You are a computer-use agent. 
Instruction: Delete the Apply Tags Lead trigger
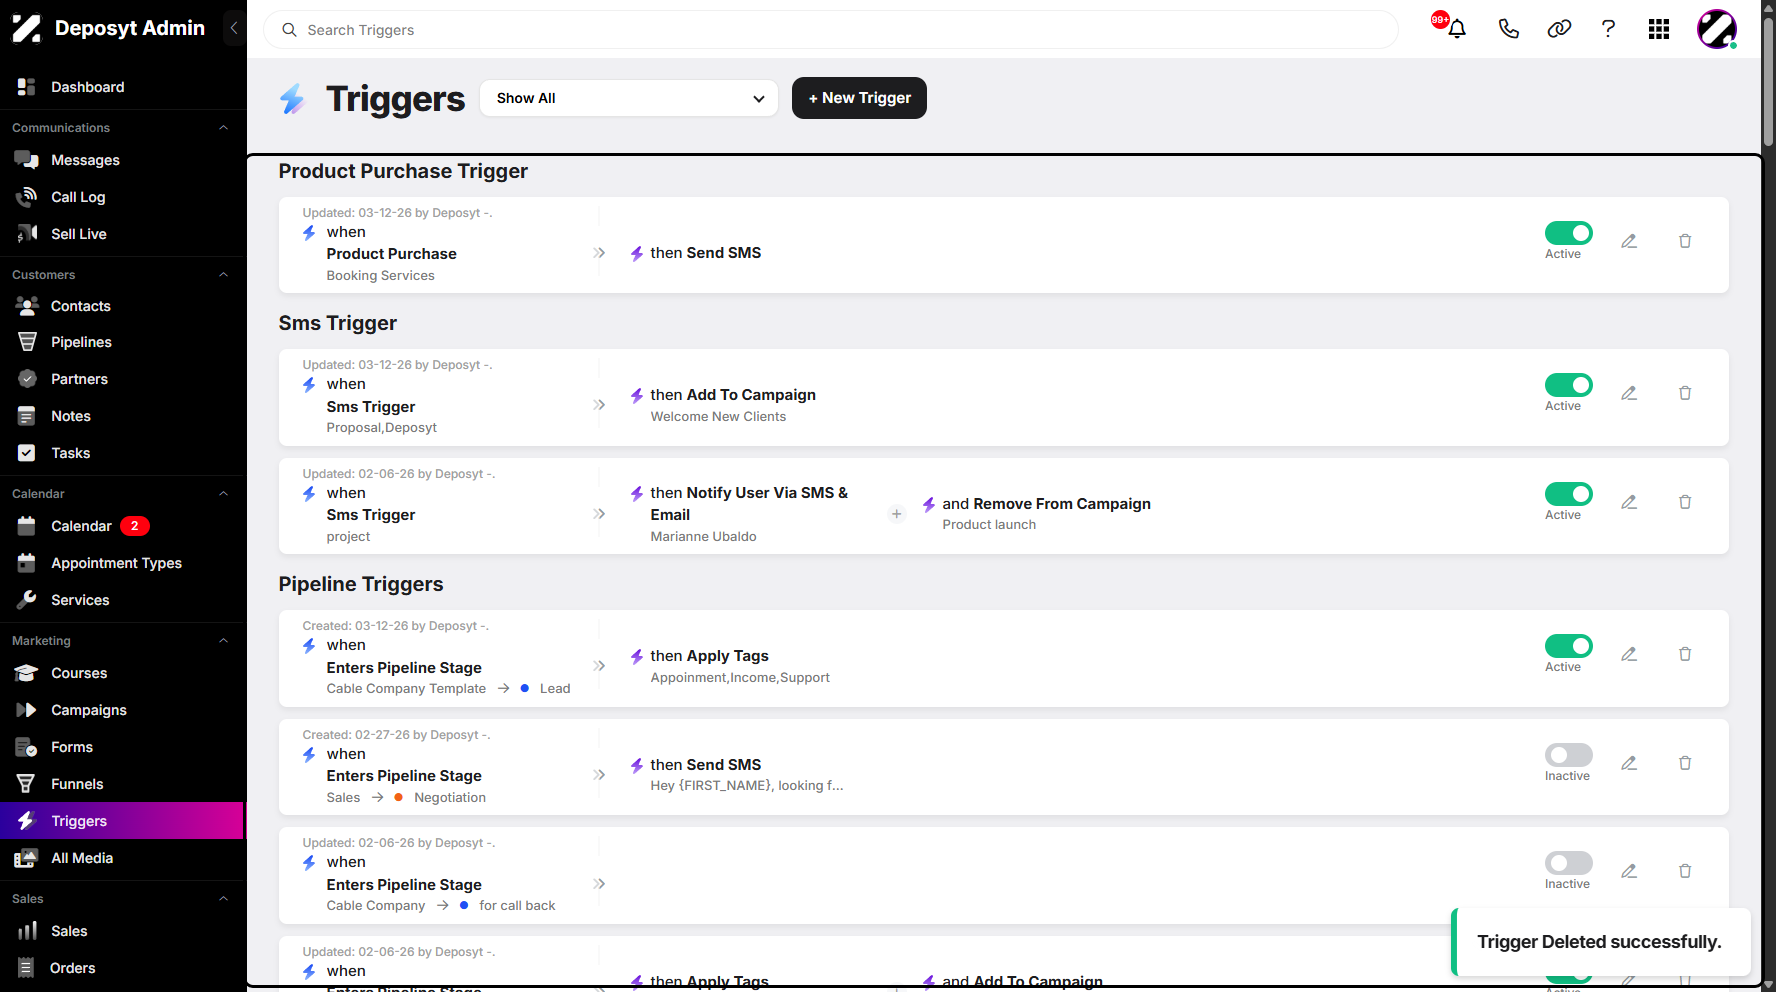tap(1685, 654)
